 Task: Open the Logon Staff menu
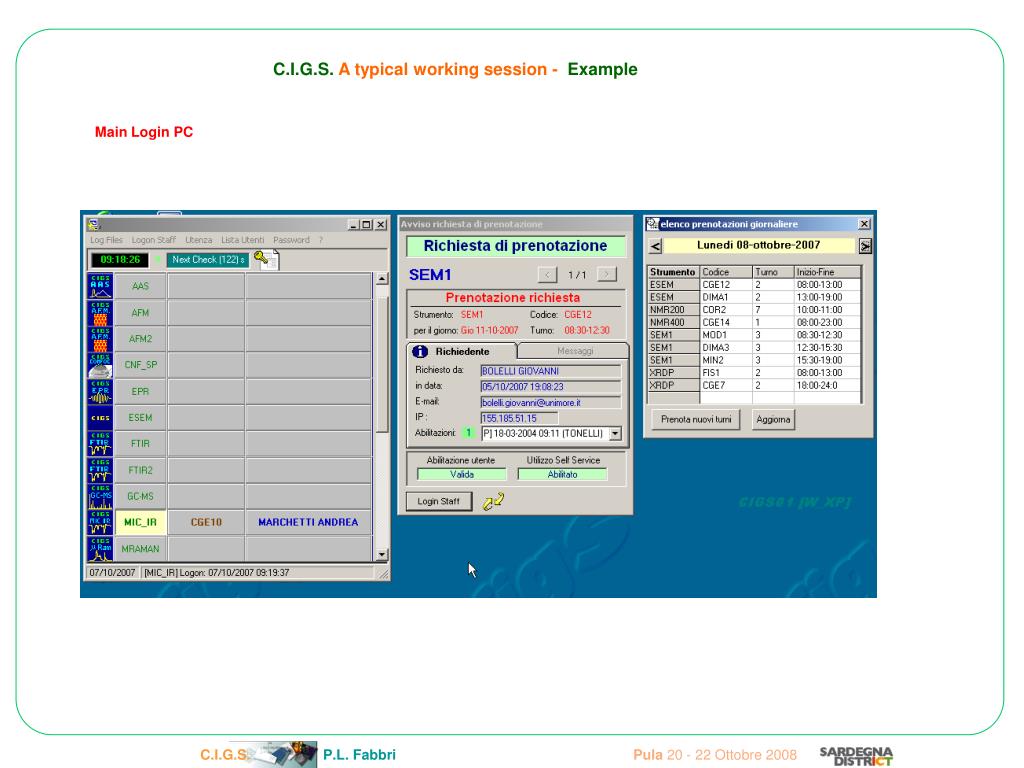[153, 240]
